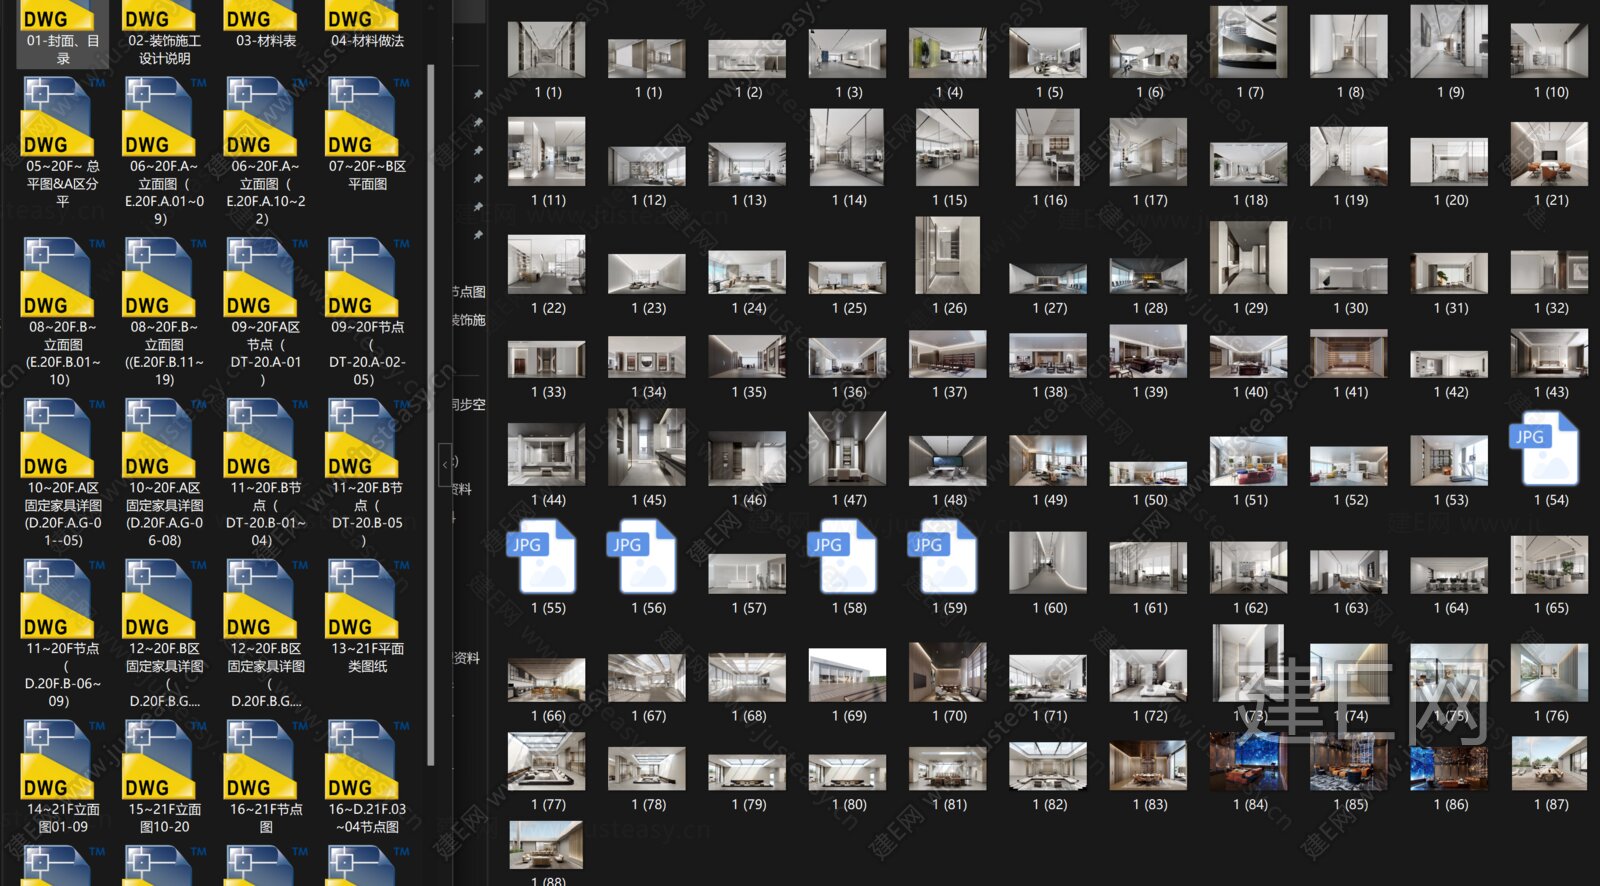Screen dimensions: 1600x886
Task: Select image thumbnail 1 (72)
Action: (1148, 675)
